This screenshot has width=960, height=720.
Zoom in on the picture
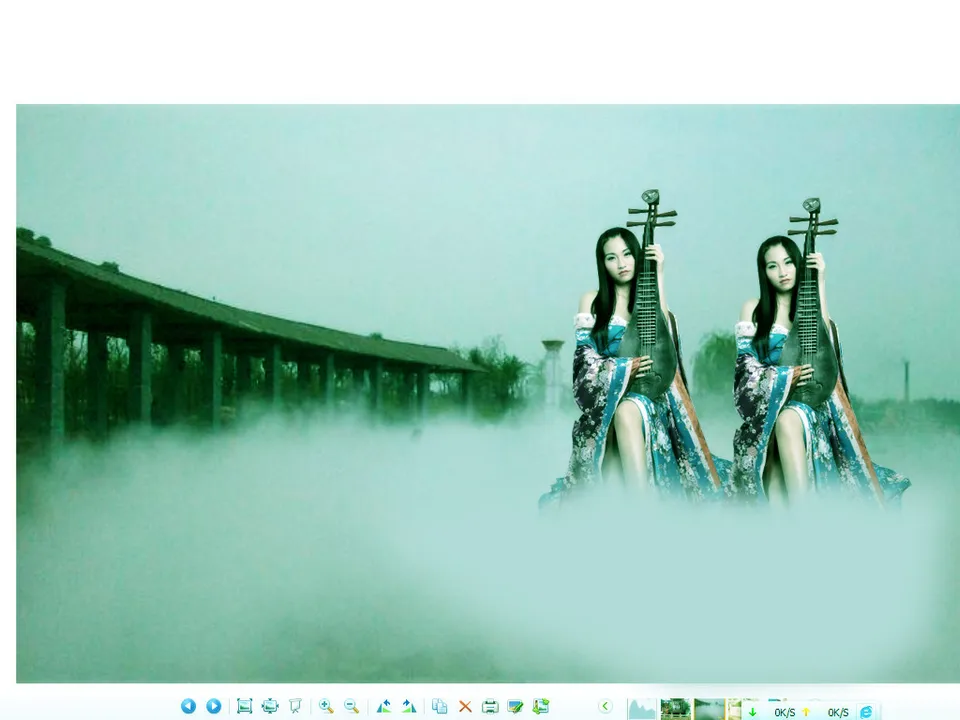(x=326, y=706)
